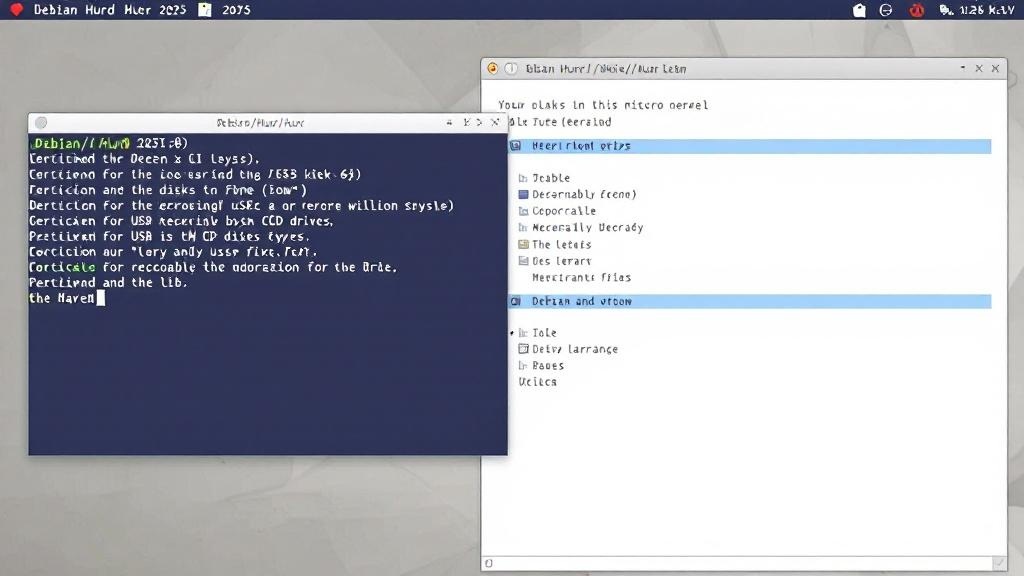The width and height of the screenshot is (1024, 576).
Task: Click the network display tray icon
Action: point(946,10)
